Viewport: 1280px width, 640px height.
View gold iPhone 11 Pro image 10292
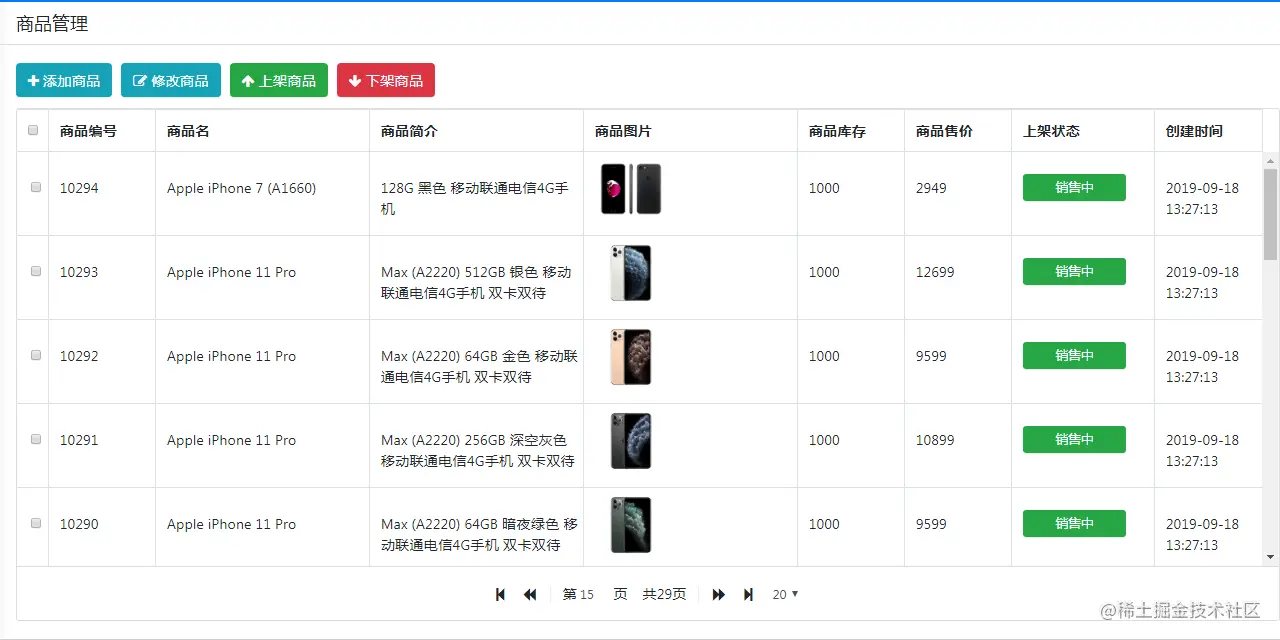point(631,357)
